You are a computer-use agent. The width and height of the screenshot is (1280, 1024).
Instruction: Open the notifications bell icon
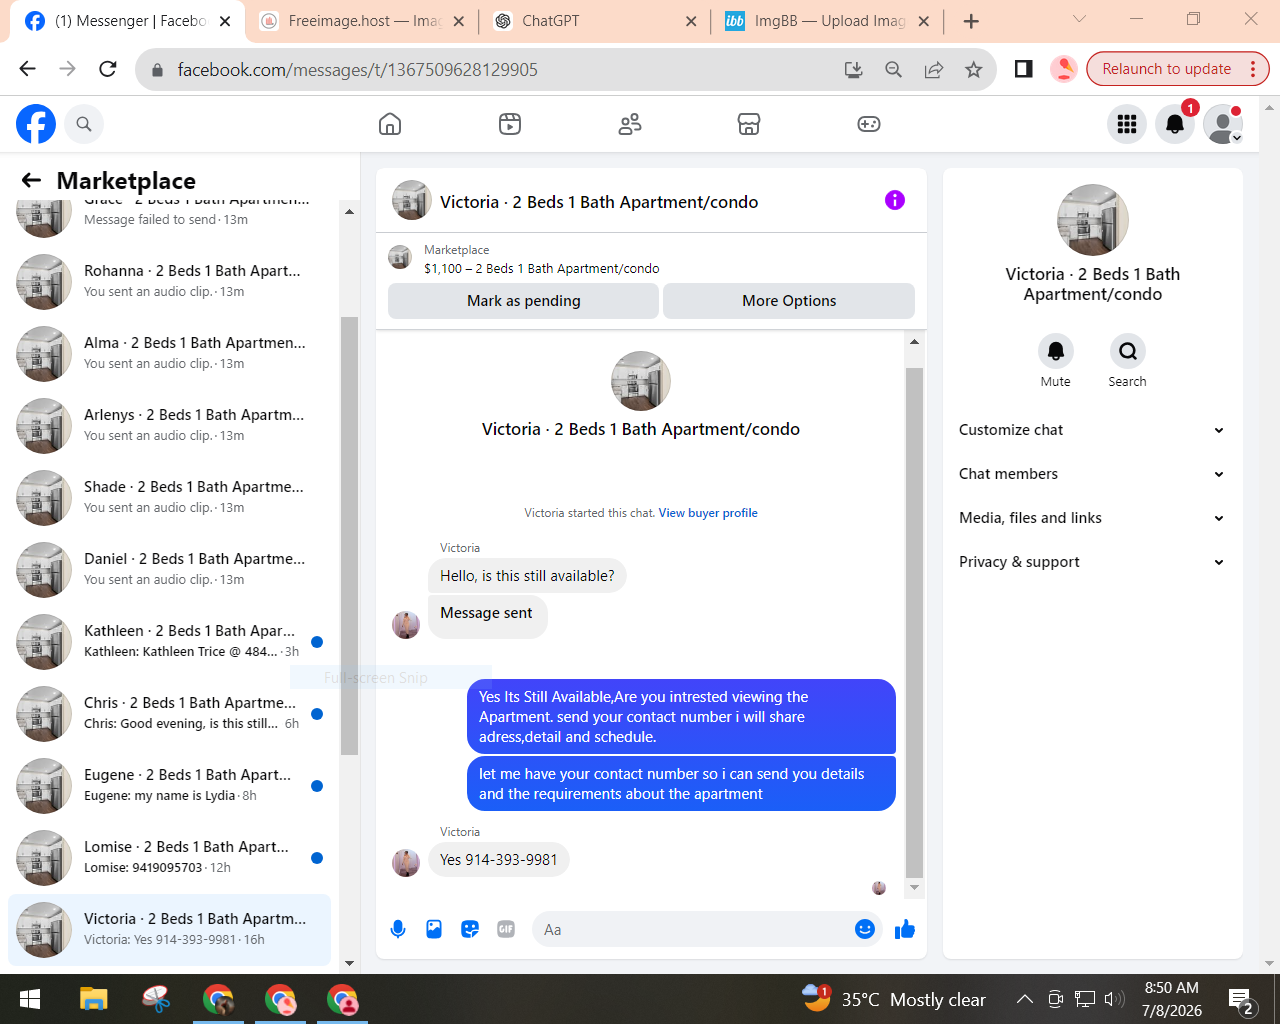click(x=1175, y=124)
